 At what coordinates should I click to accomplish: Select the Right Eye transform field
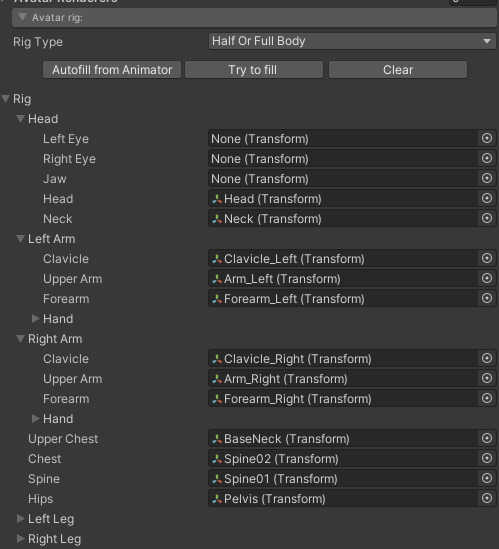[343, 159]
